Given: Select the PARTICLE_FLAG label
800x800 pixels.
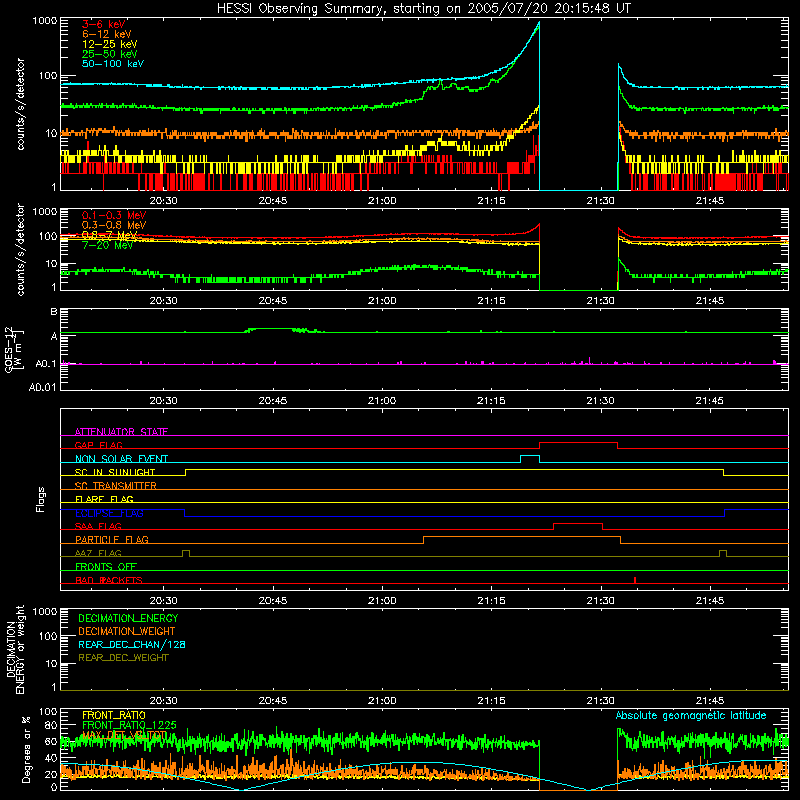Looking at the screenshot, I should 112,539.
